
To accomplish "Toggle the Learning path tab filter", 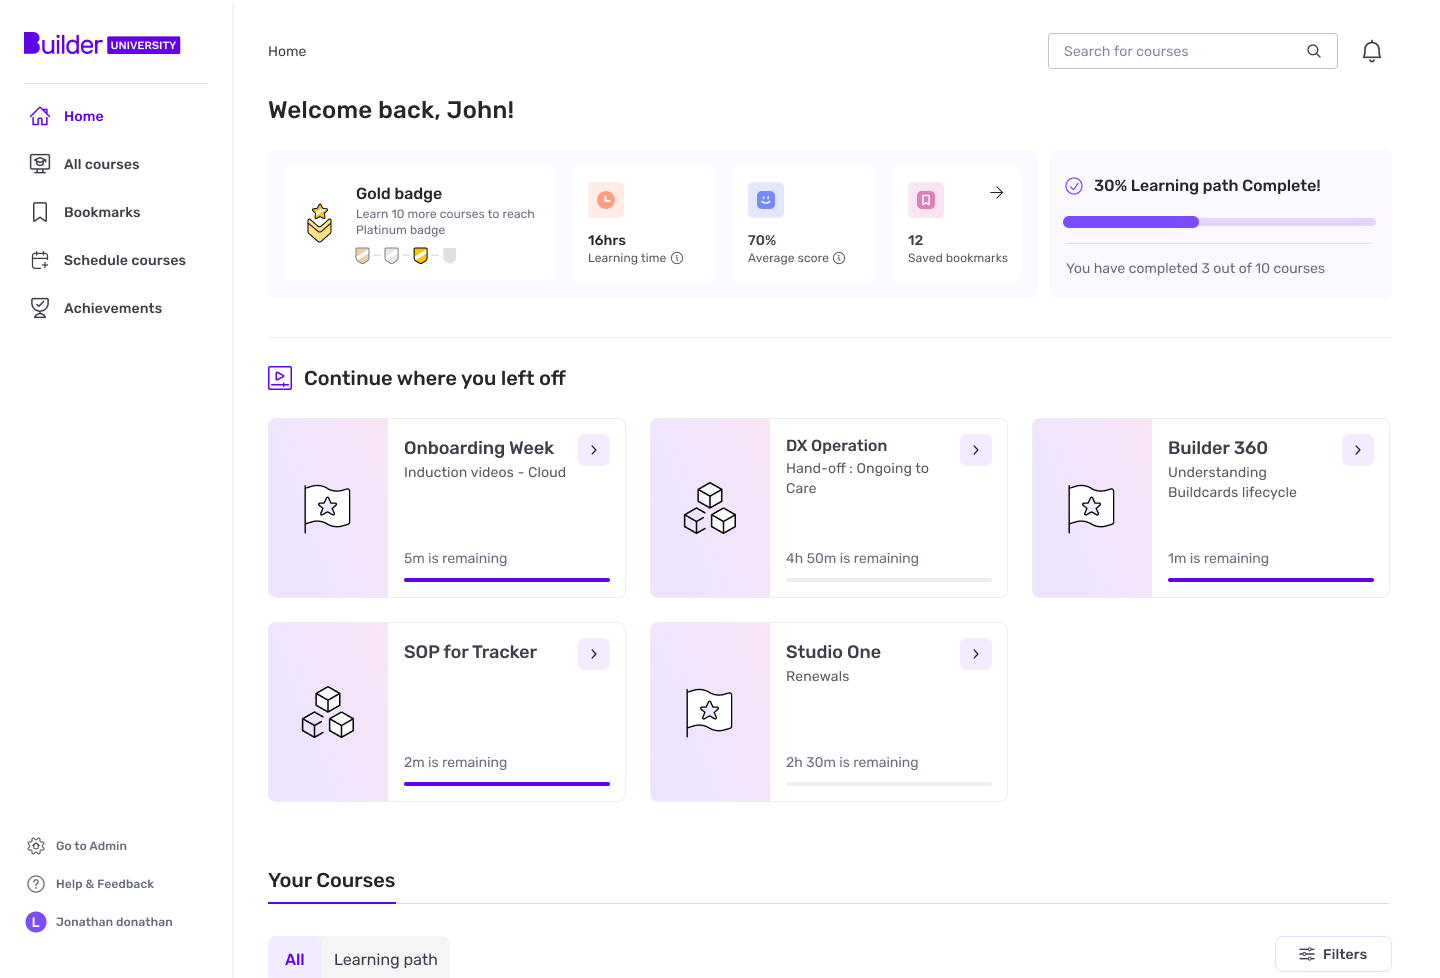I will coord(385,958).
